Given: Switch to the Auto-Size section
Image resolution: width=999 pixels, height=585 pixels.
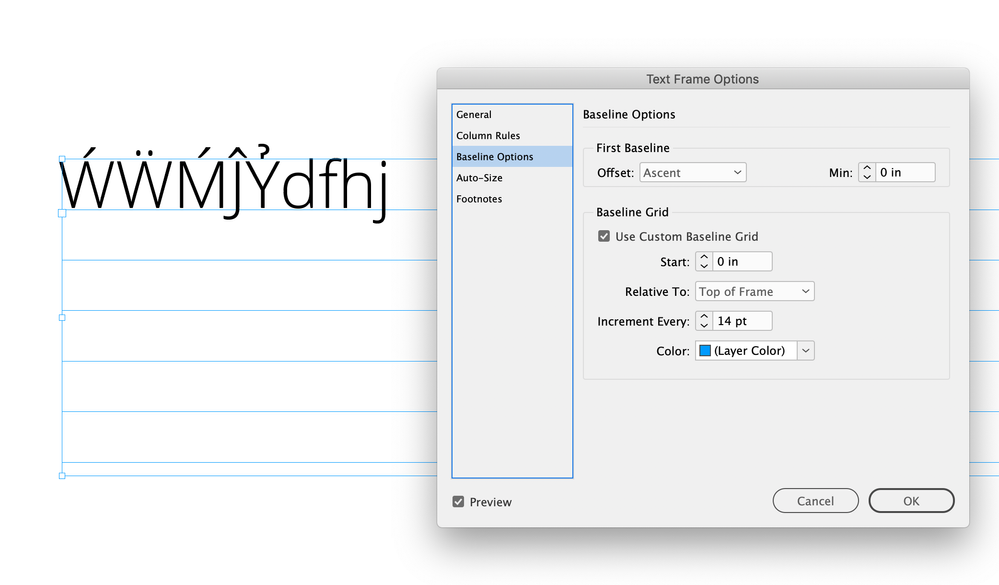Looking at the screenshot, I should [x=512, y=178].
